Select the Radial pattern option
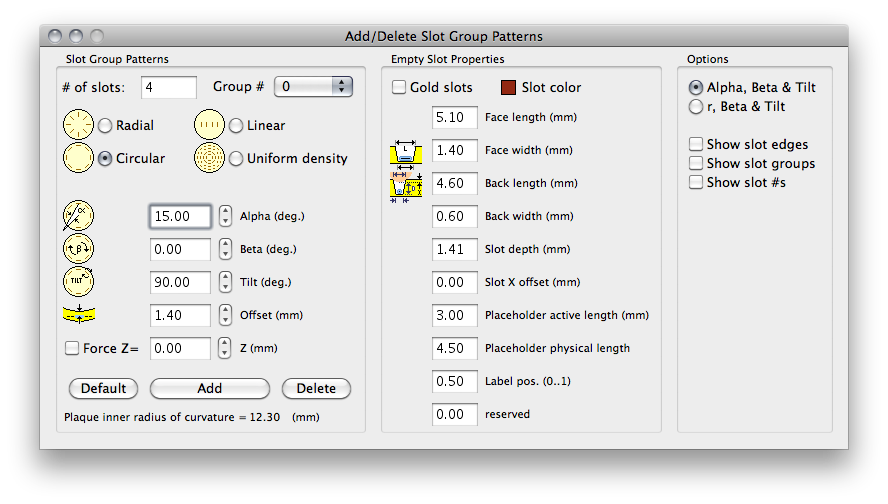Screen dimensions: 888x504 point(105,125)
